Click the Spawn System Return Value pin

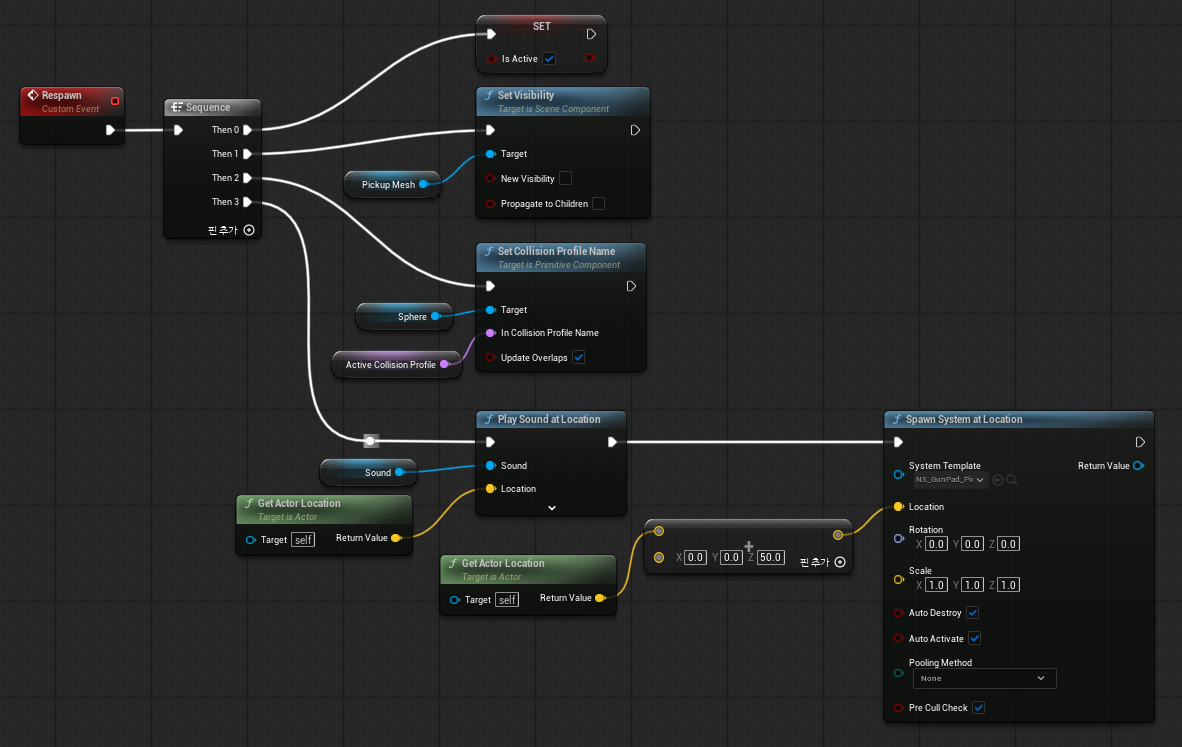[x=1138, y=466]
